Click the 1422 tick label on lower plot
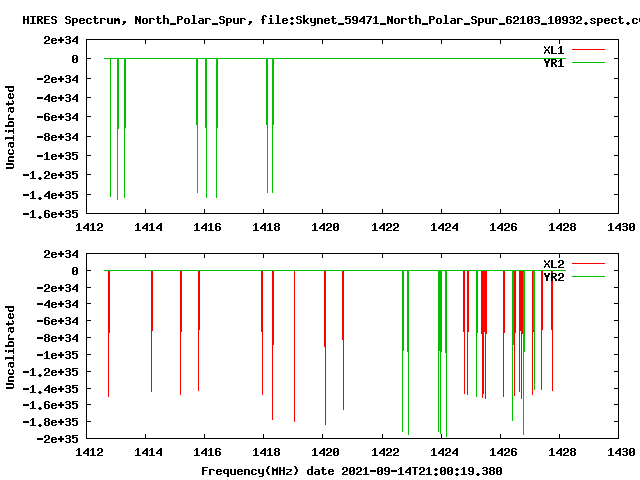 click(385, 452)
